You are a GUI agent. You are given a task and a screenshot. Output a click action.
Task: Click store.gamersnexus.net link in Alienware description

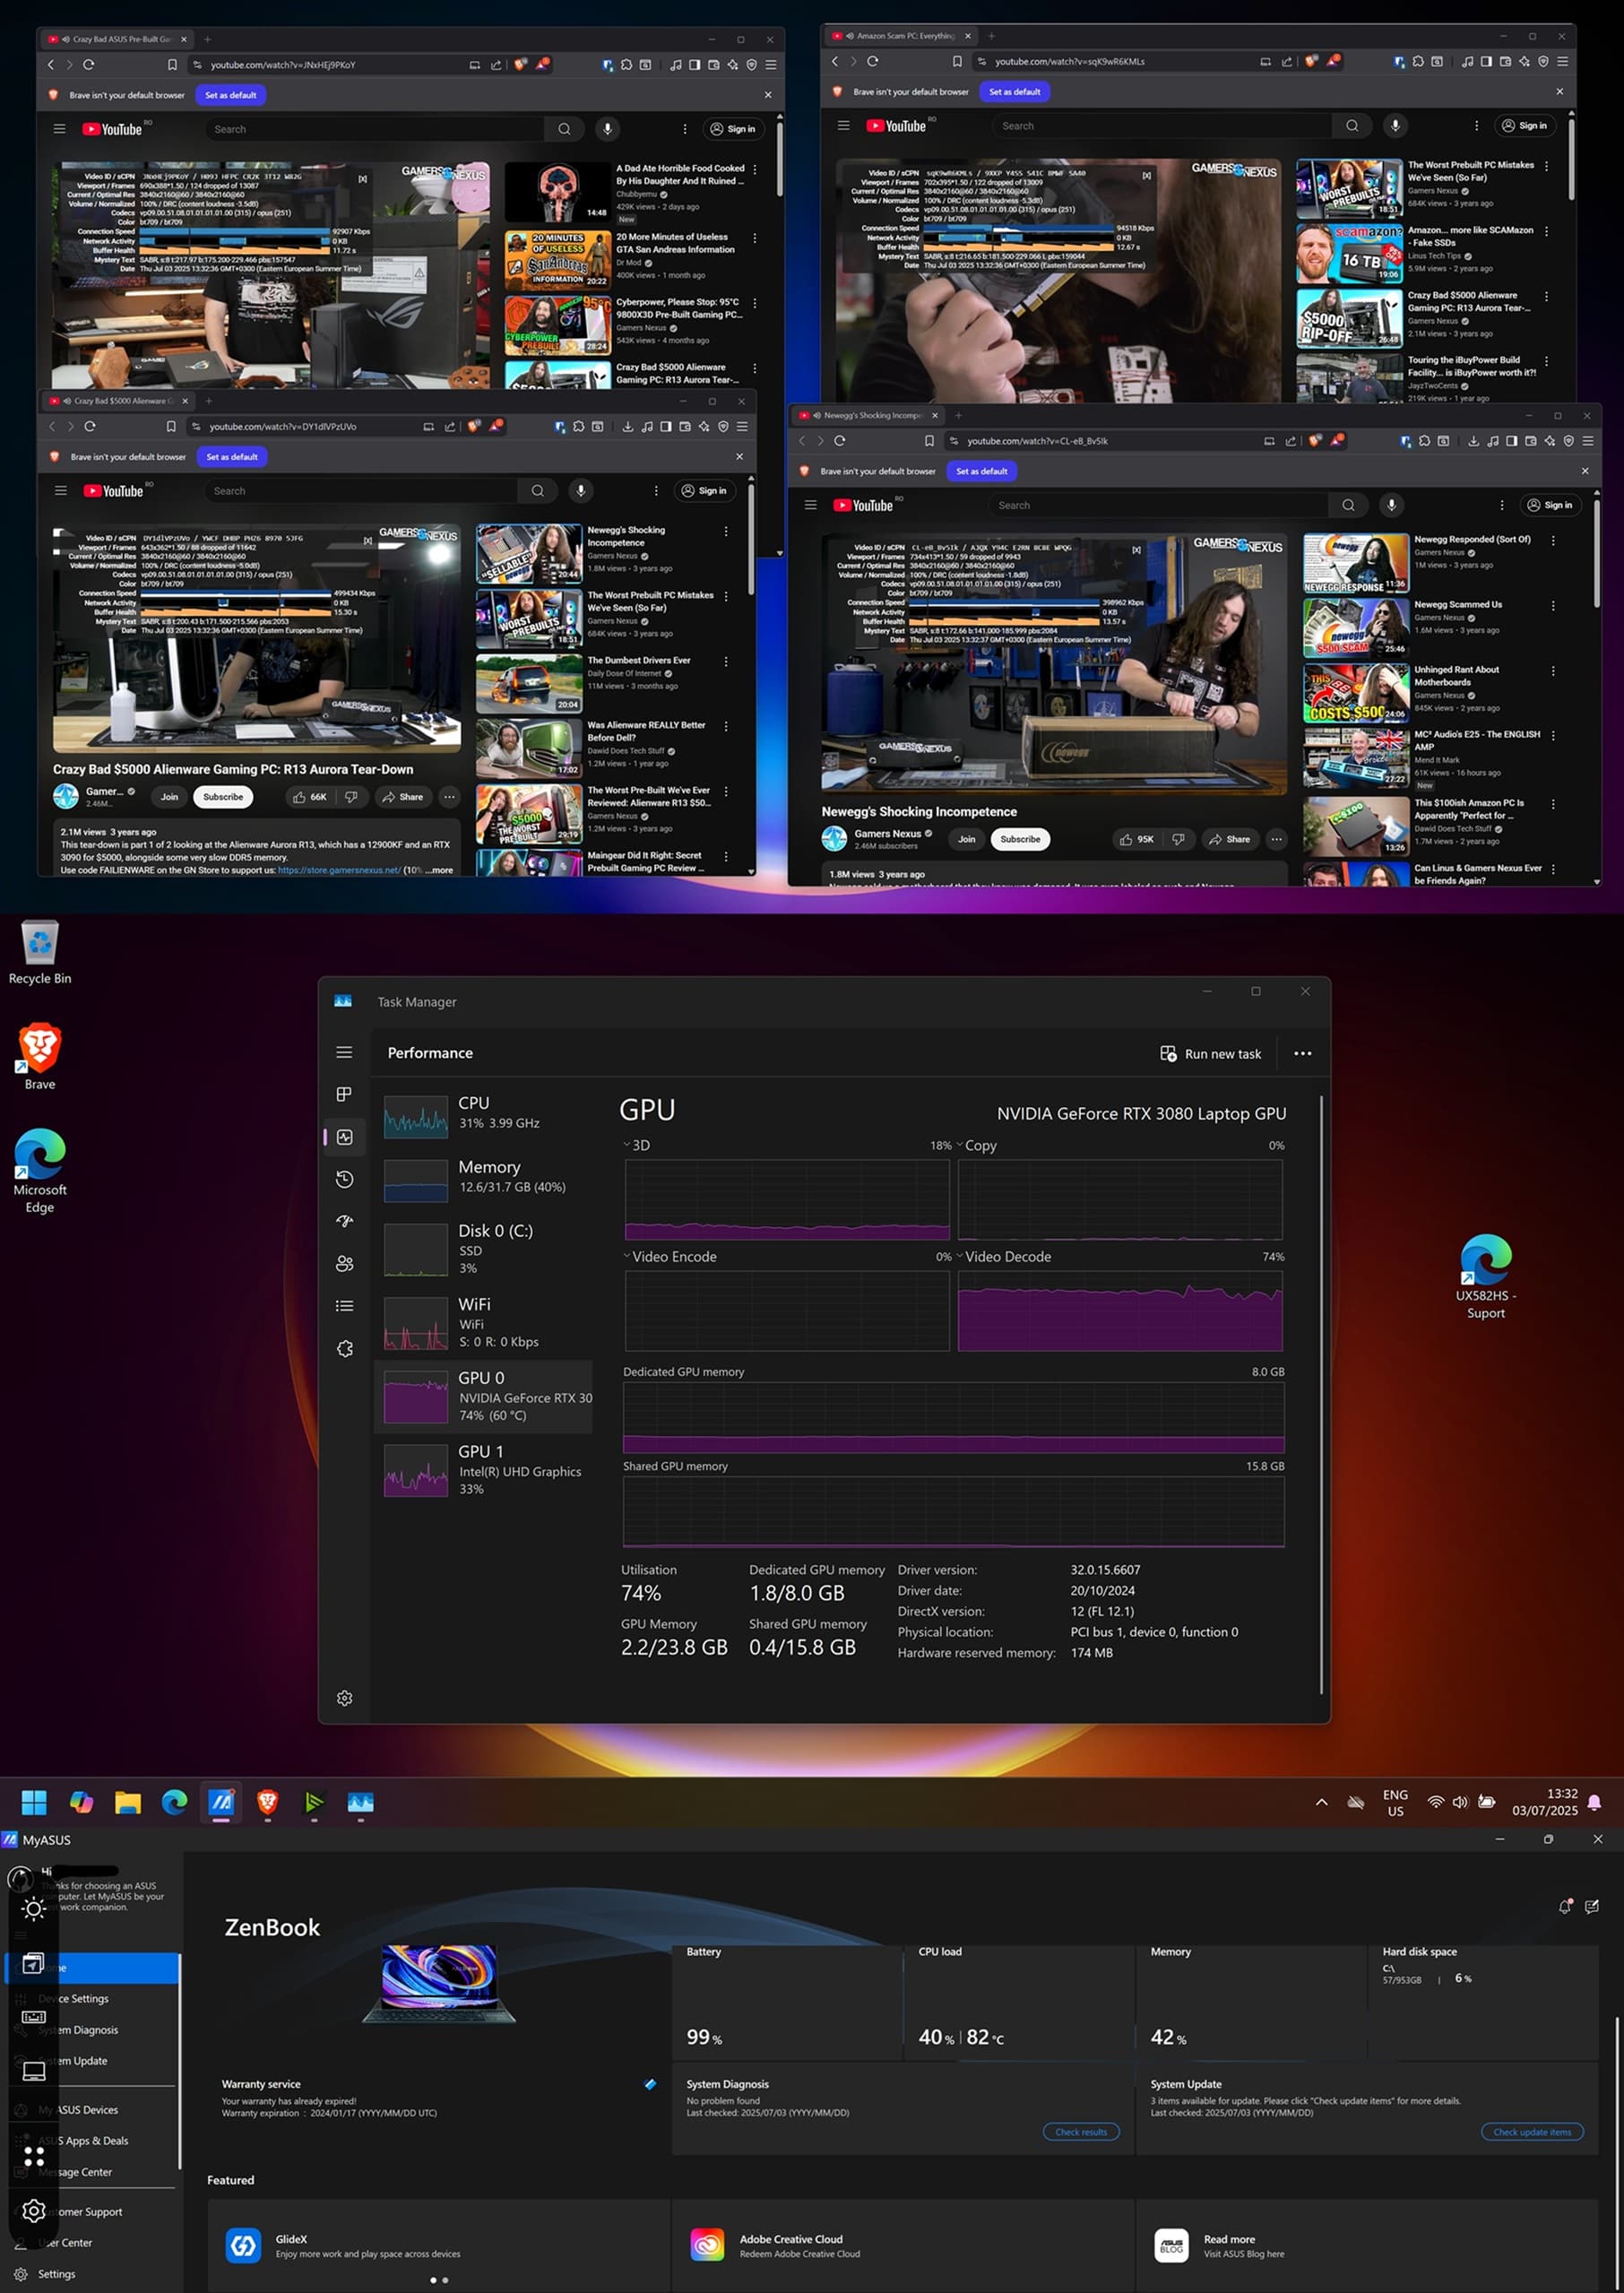(x=339, y=870)
